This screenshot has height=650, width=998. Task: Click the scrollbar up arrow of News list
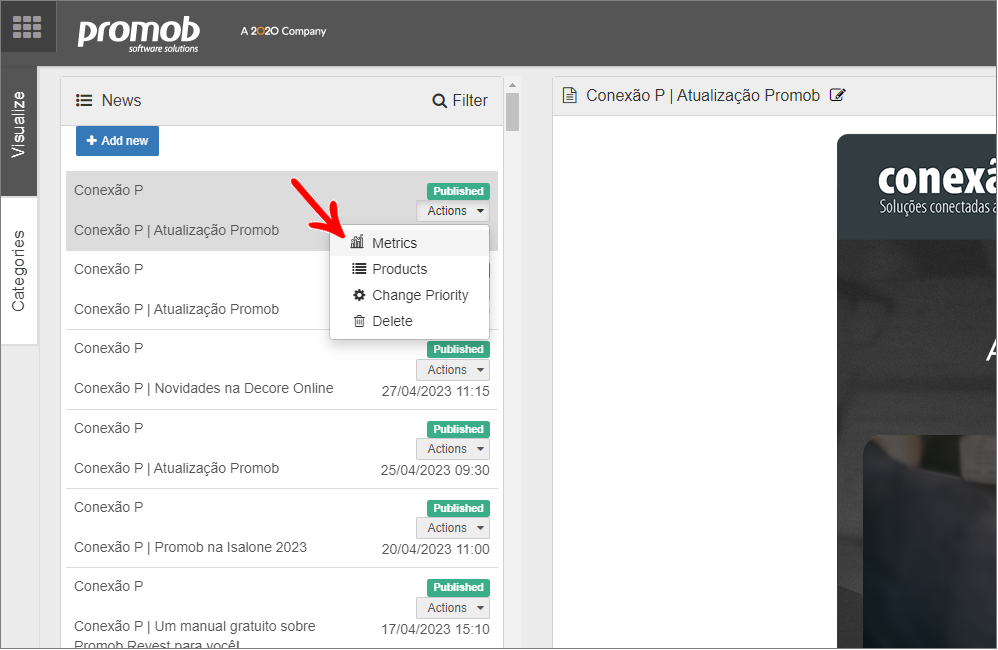coord(512,85)
